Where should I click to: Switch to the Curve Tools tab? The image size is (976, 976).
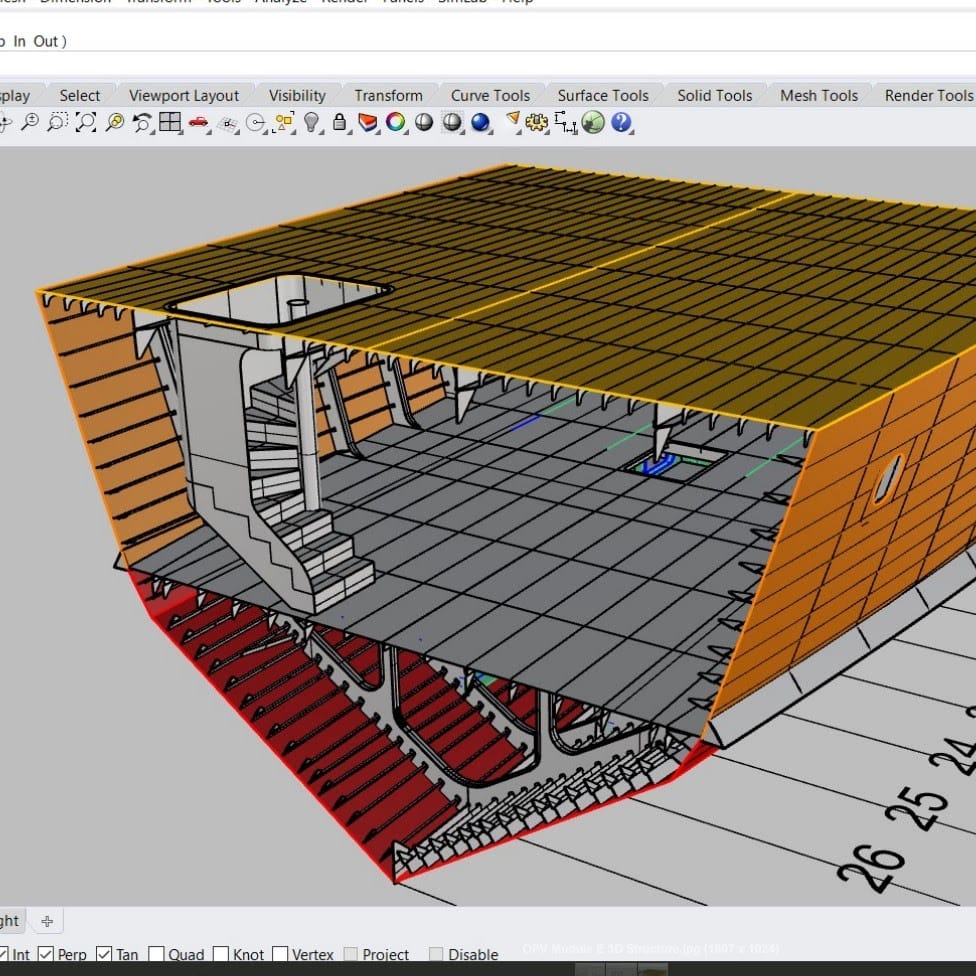point(490,95)
